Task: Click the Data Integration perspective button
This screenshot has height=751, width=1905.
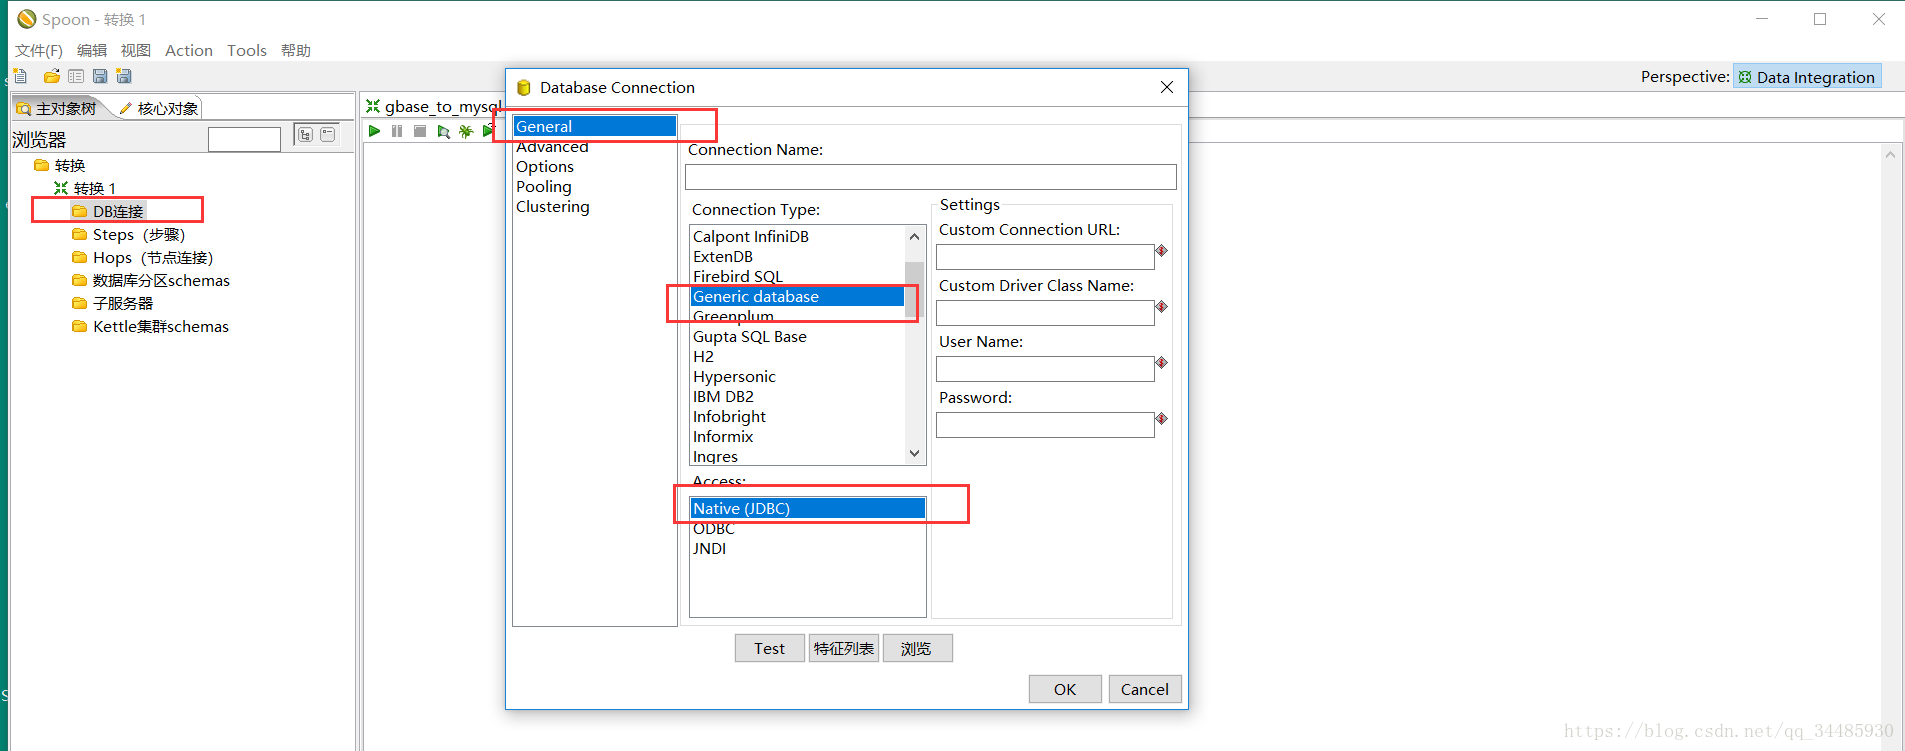Action: pyautogui.click(x=1807, y=77)
